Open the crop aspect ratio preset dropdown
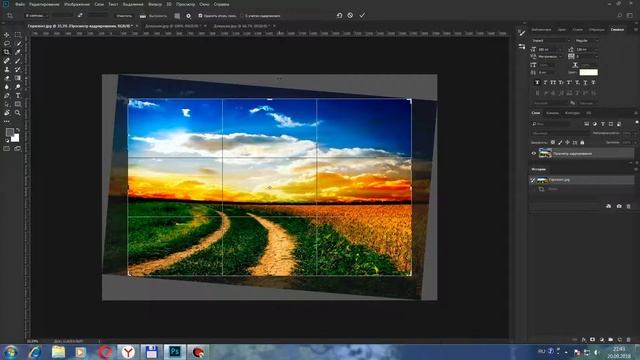 pyautogui.click(x=36, y=16)
